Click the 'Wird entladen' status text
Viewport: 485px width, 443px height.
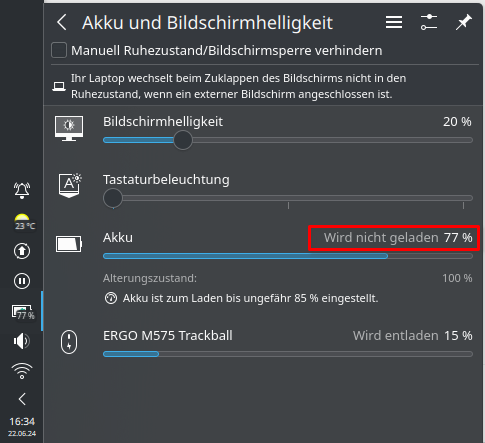(x=396, y=336)
